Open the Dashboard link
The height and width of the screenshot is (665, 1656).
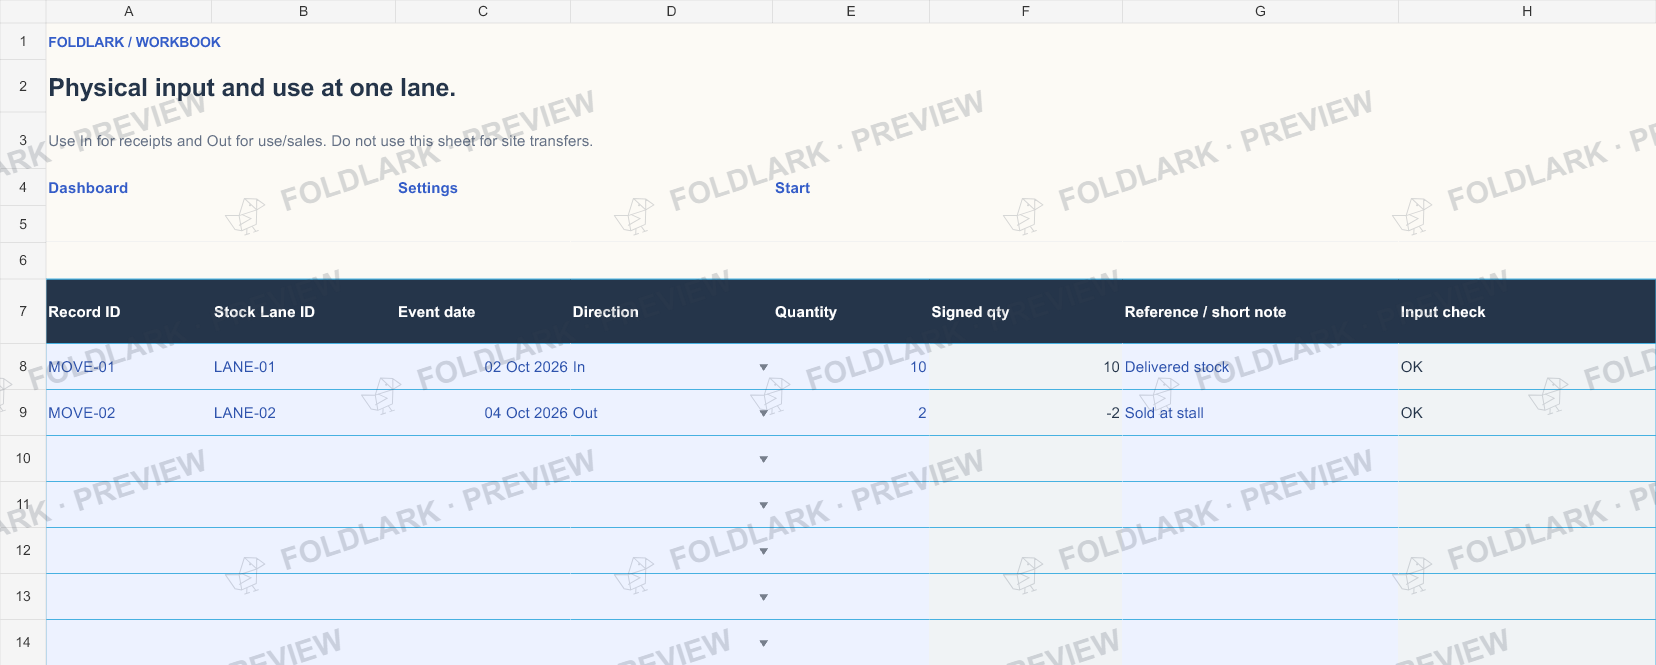(88, 188)
